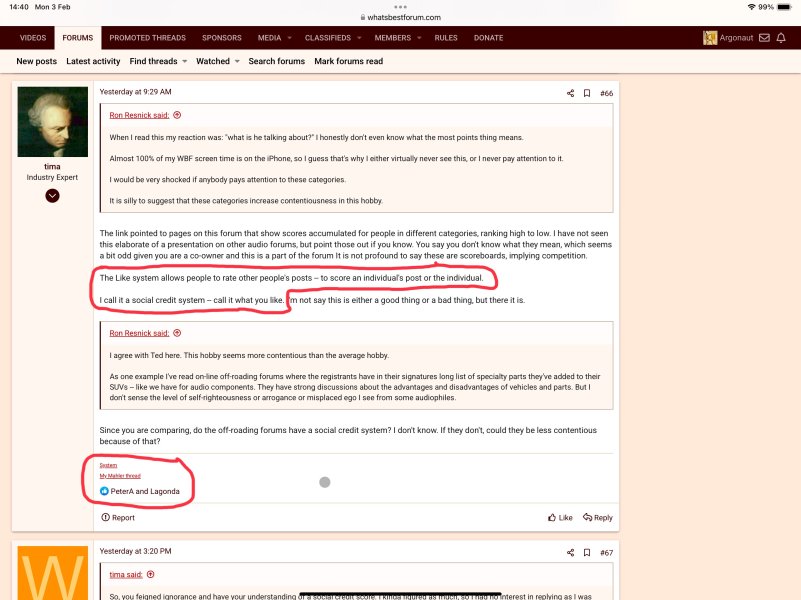Open the Videos tab

point(33,38)
